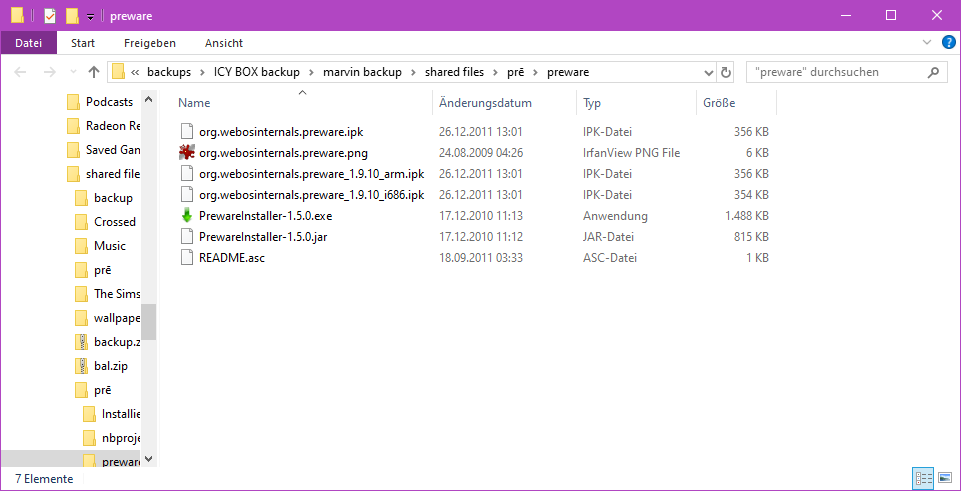The height and width of the screenshot is (491, 961).
Task: Open the Customize Quick Access Toolbar dropdown
Action: [90, 16]
